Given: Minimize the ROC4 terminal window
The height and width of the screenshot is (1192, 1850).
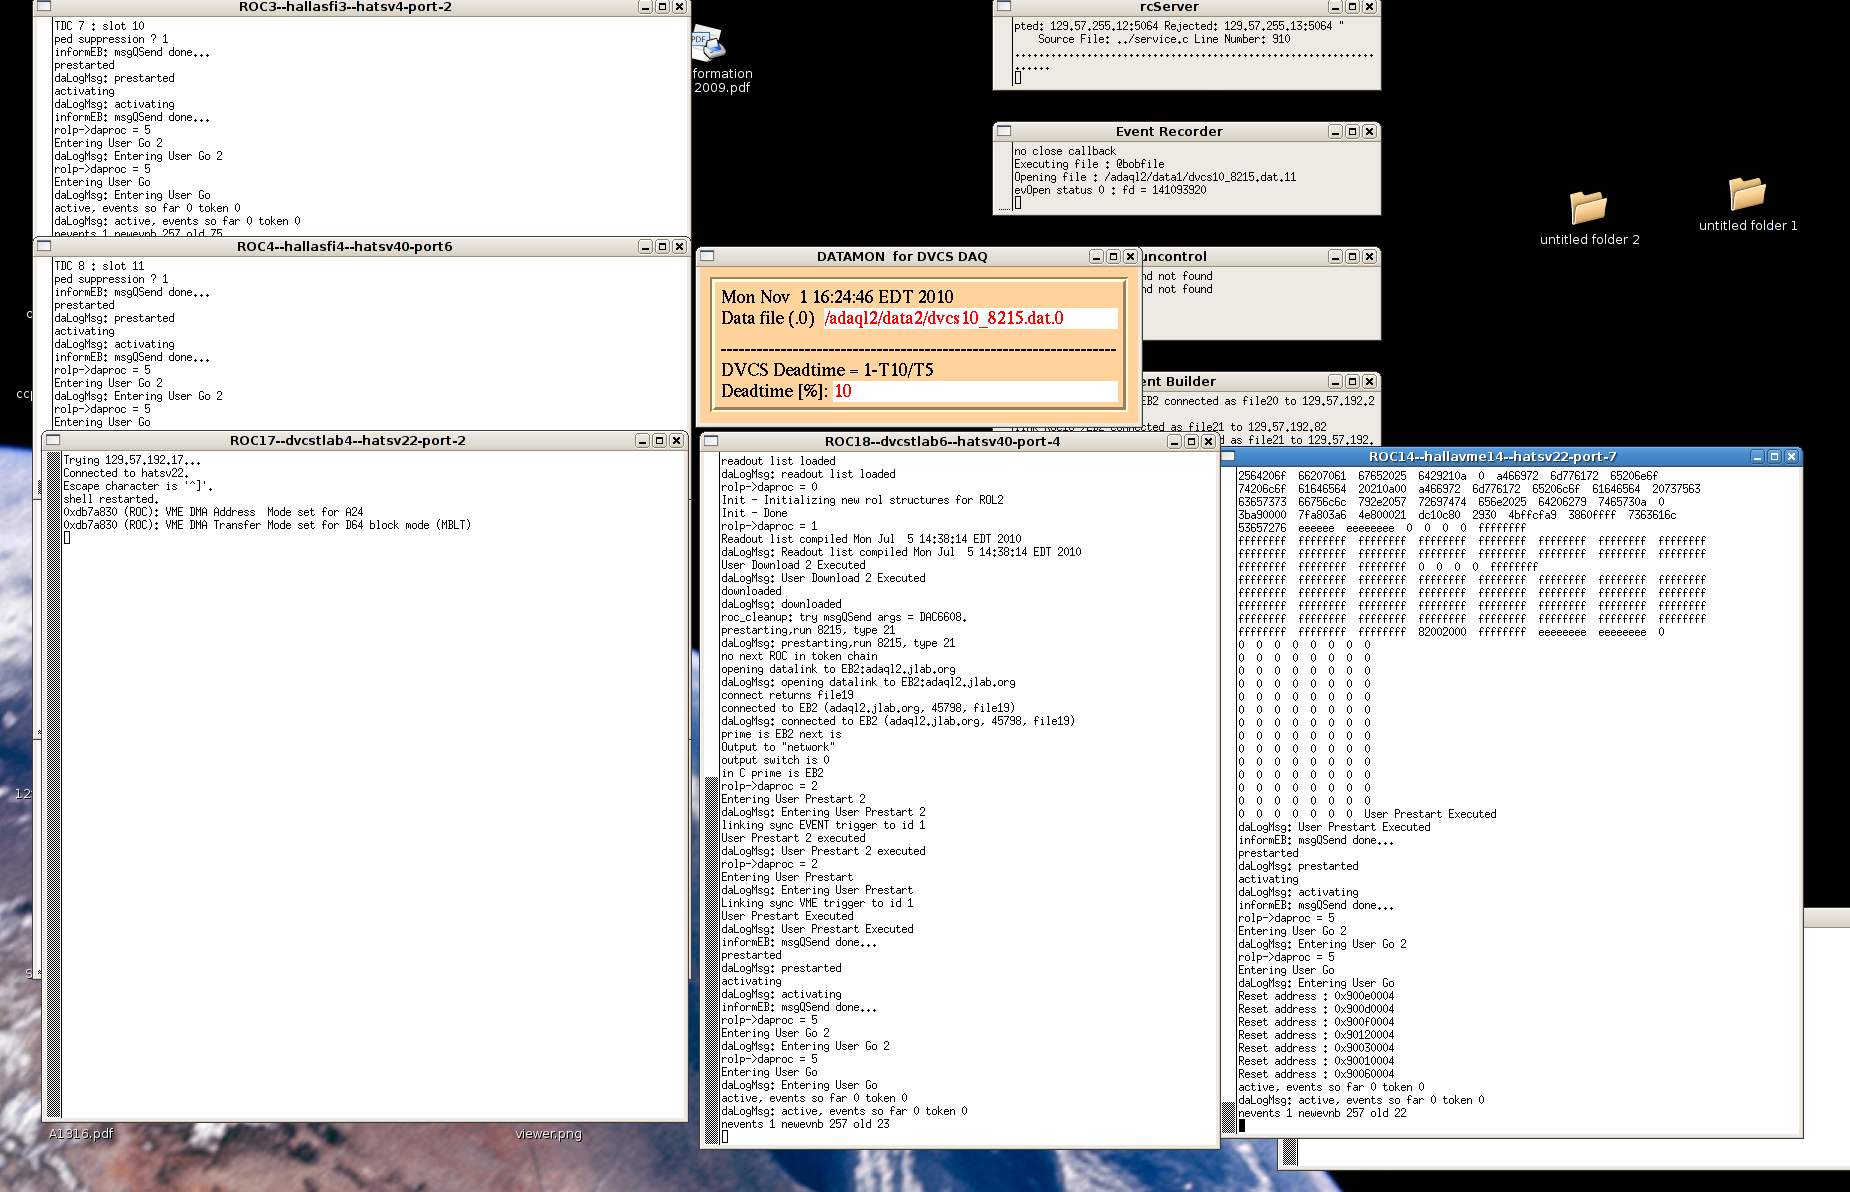Looking at the screenshot, I should [645, 246].
